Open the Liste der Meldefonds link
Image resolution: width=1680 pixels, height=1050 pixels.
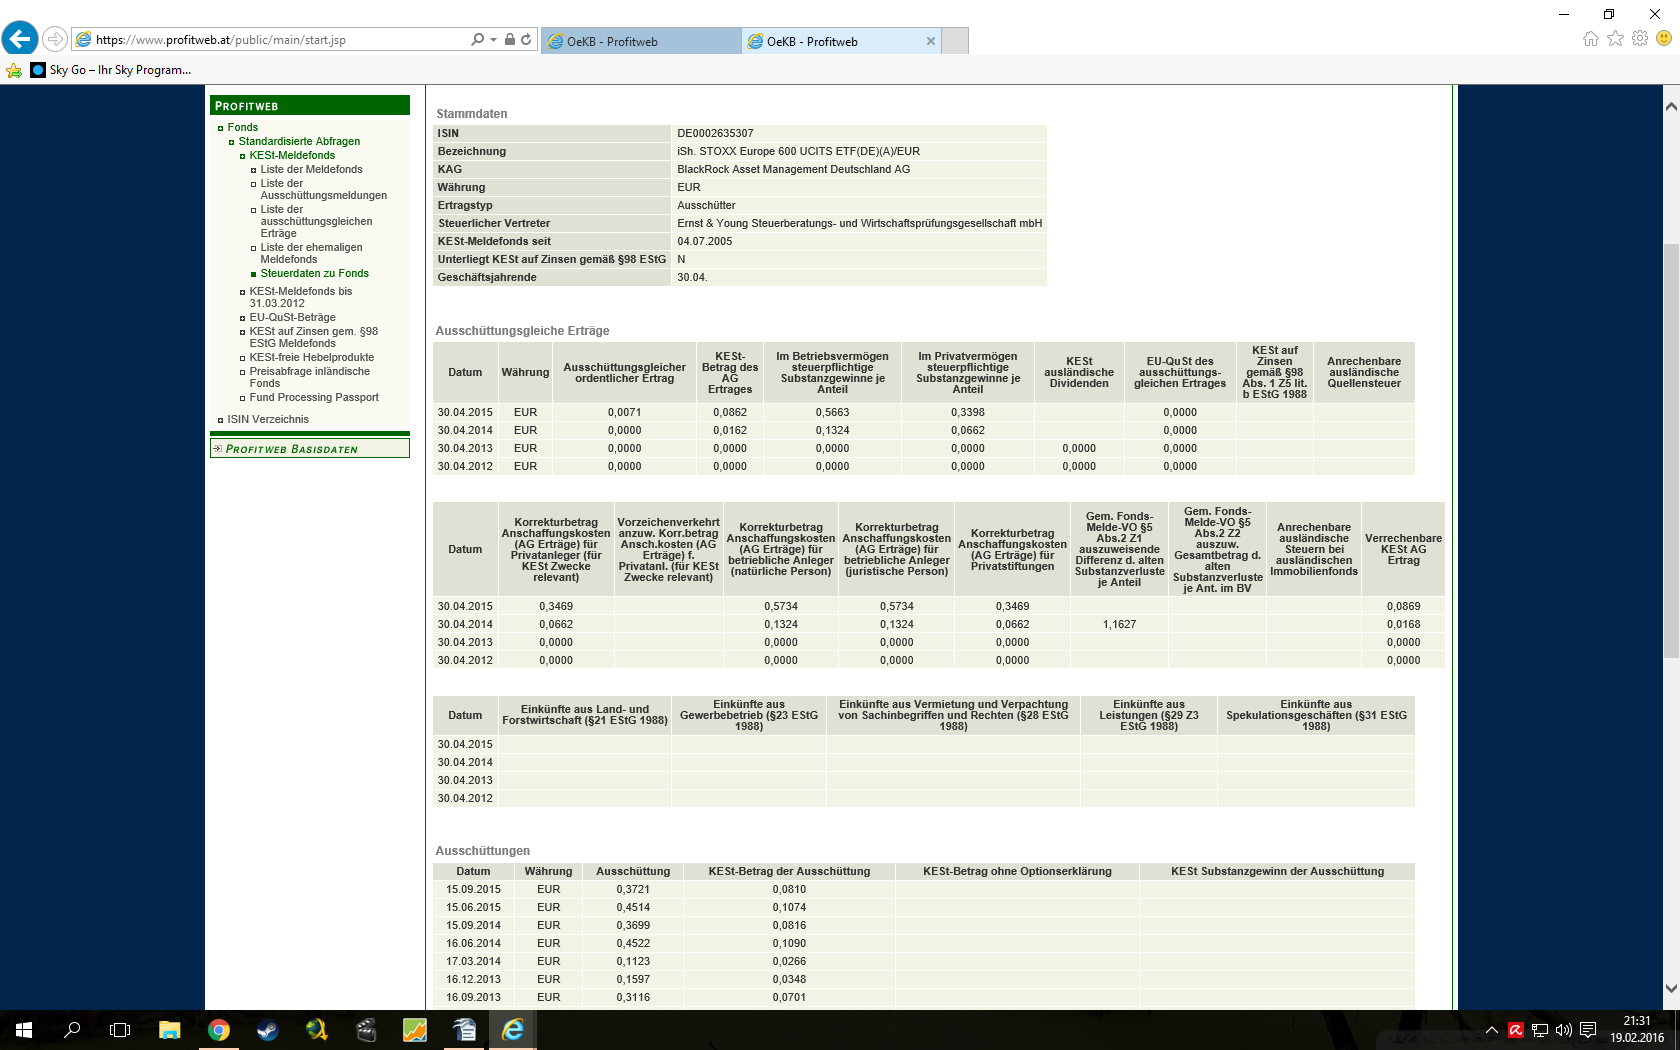pos(311,170)
